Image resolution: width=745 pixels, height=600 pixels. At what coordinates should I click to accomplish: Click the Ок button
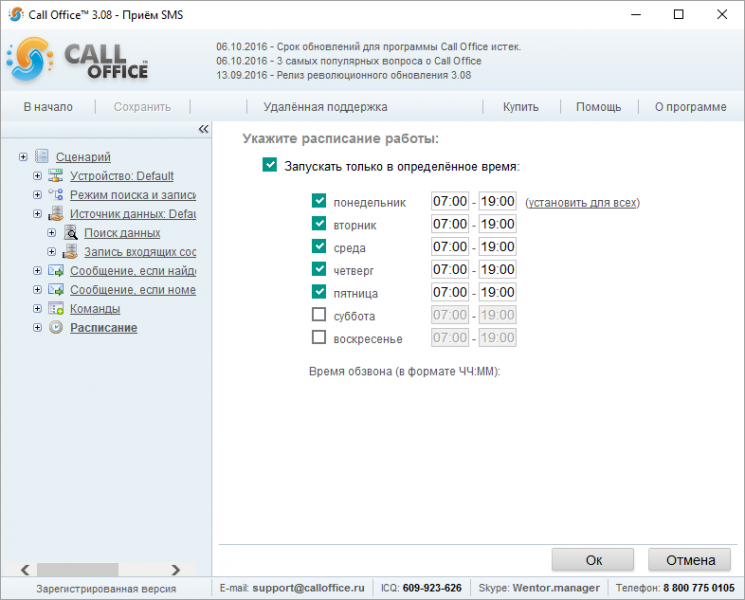[593, 560]
